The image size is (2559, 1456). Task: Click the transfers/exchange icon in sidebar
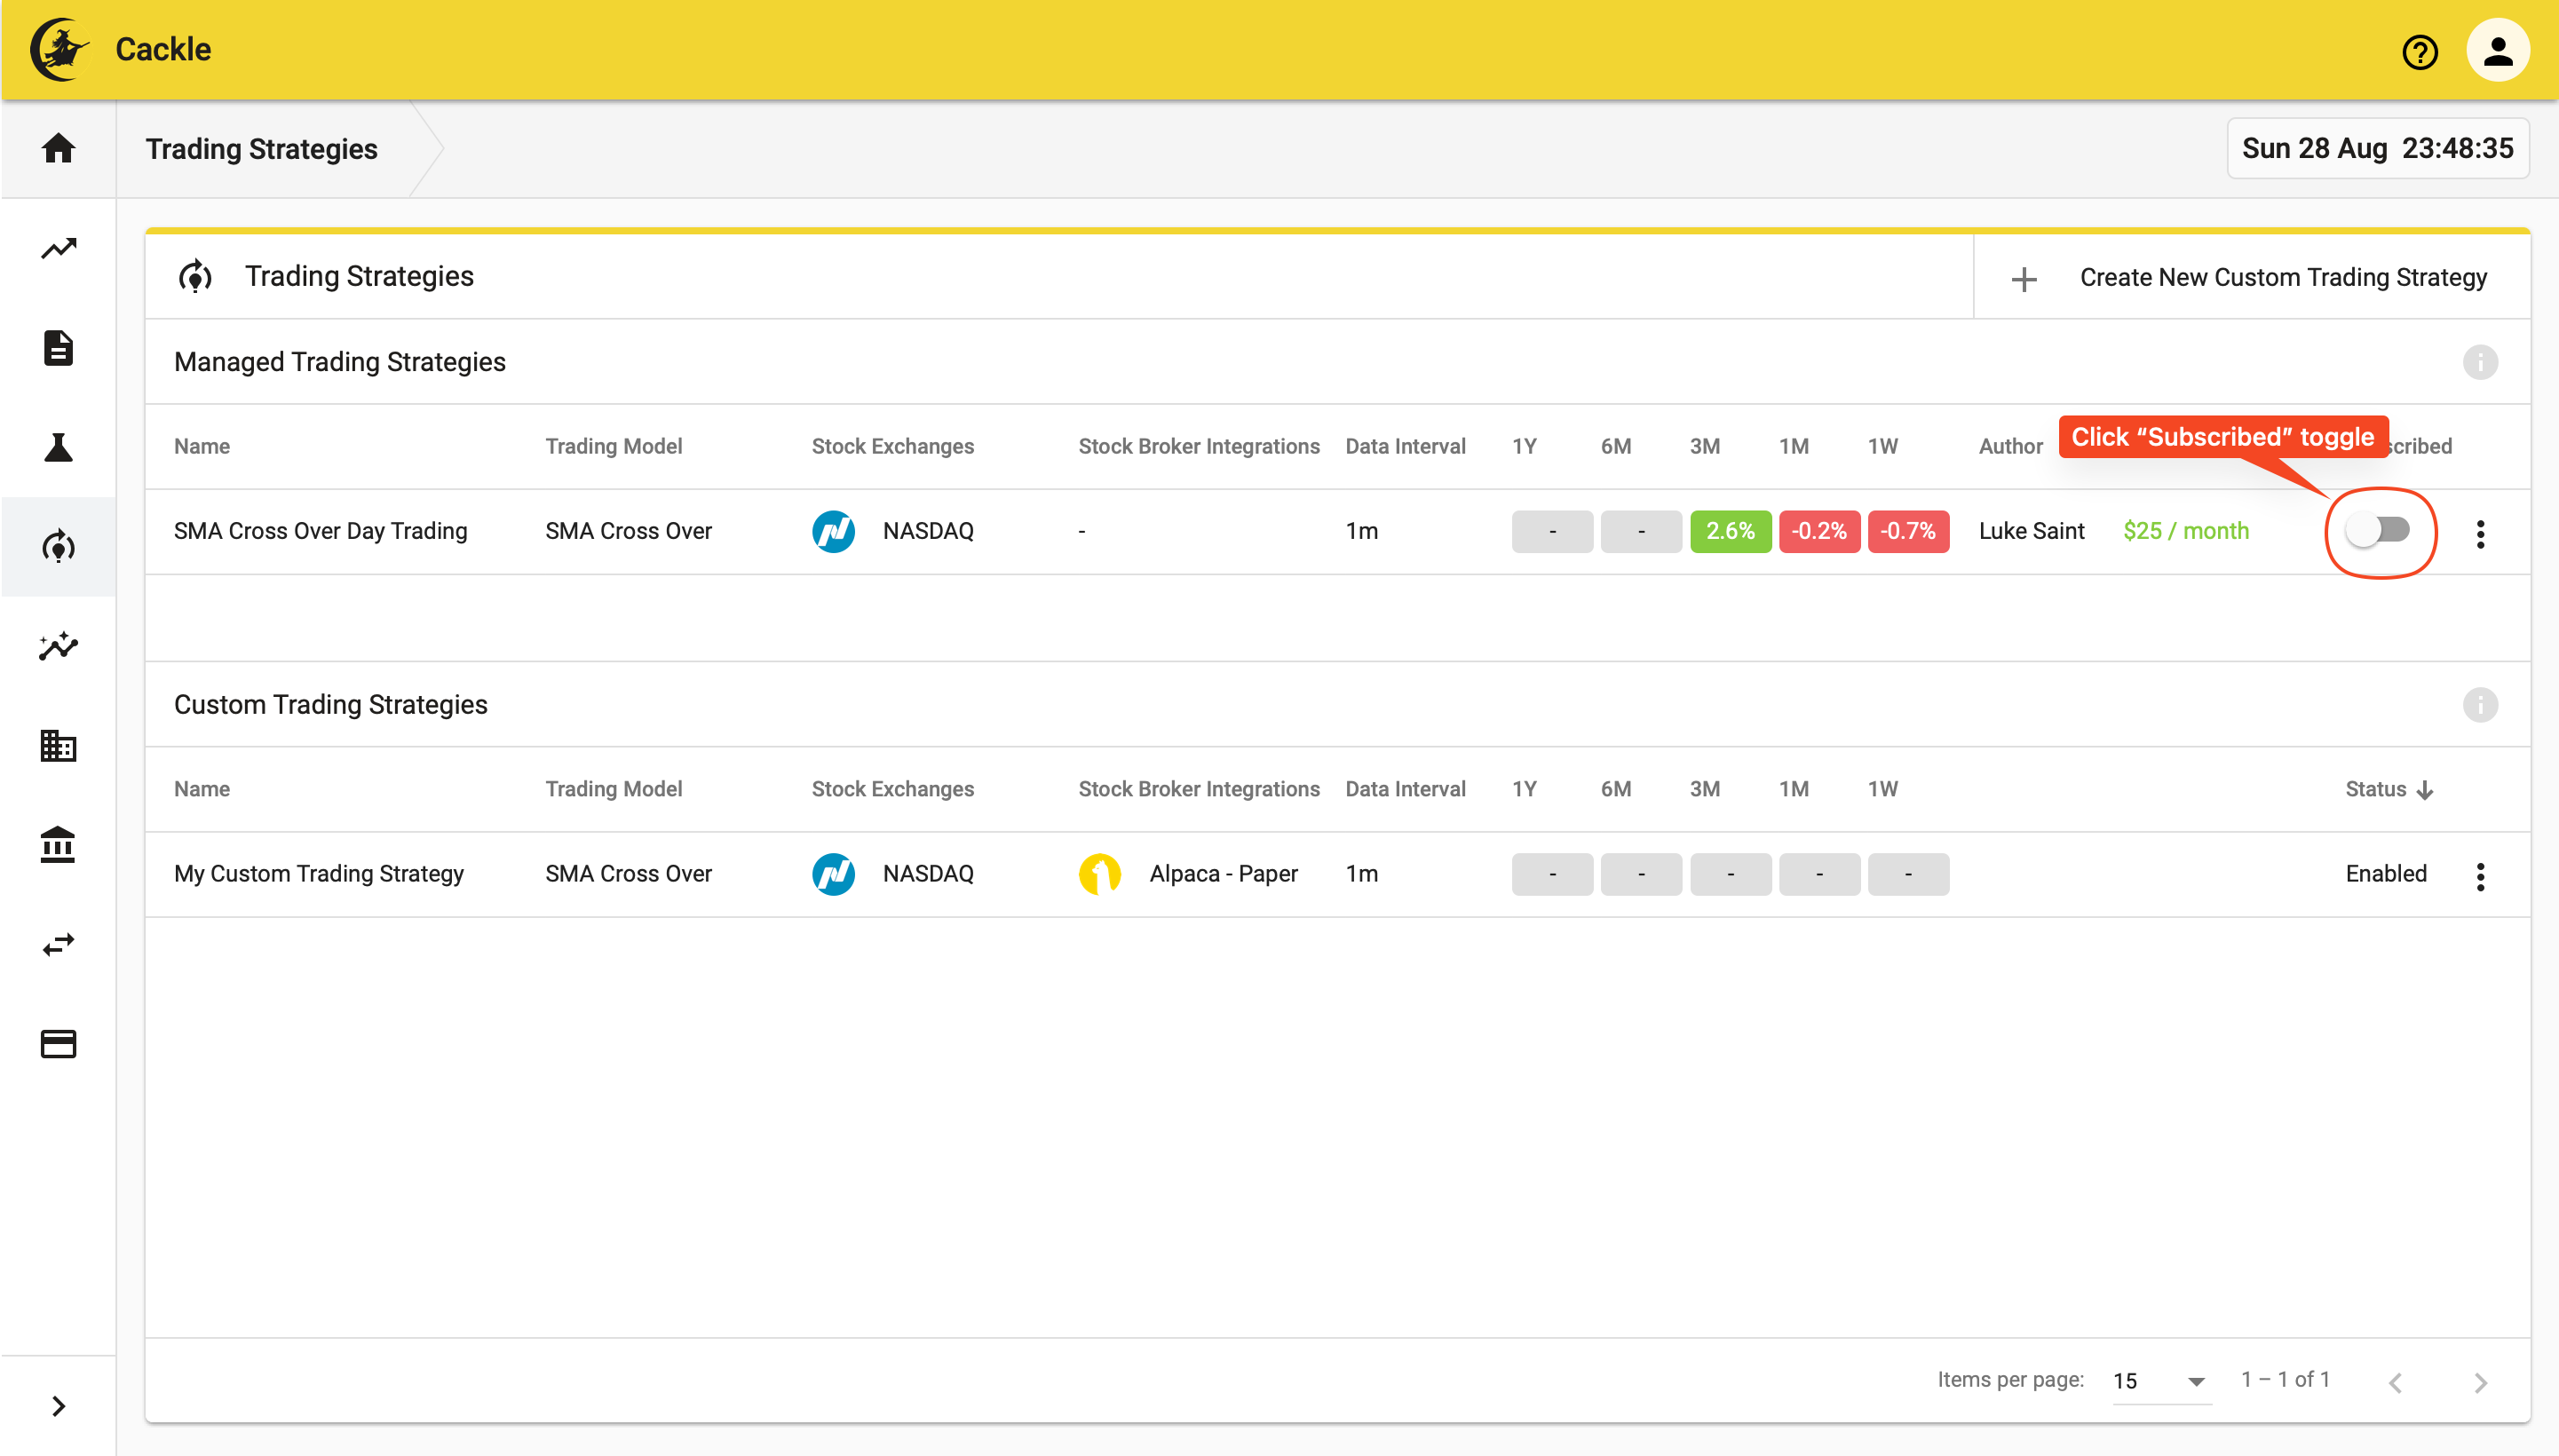point(56,943)
